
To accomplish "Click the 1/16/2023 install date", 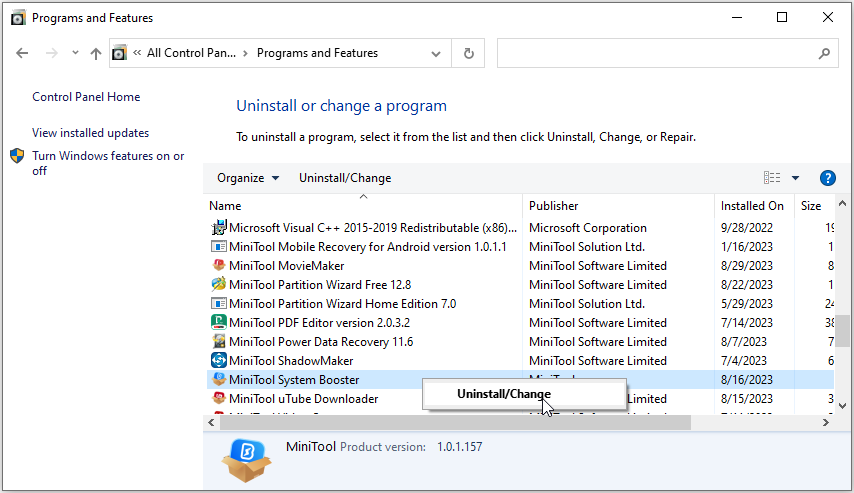I will (x=747, y=247).
